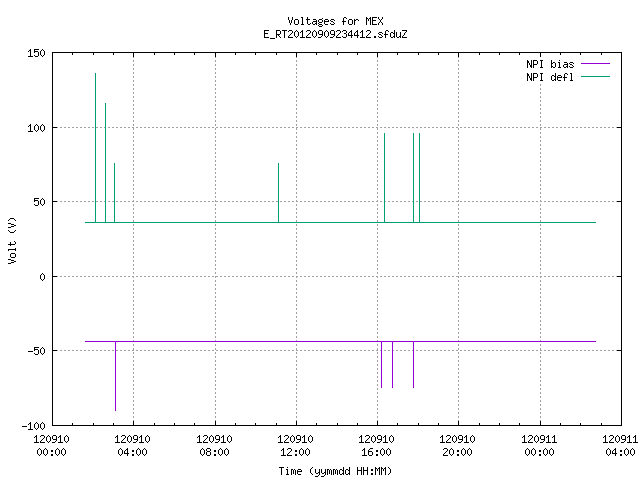Click the green defl spike just before 12:00
Image resolution: width=640 pixels, height=480 pixels.
[x=278, y=193]
